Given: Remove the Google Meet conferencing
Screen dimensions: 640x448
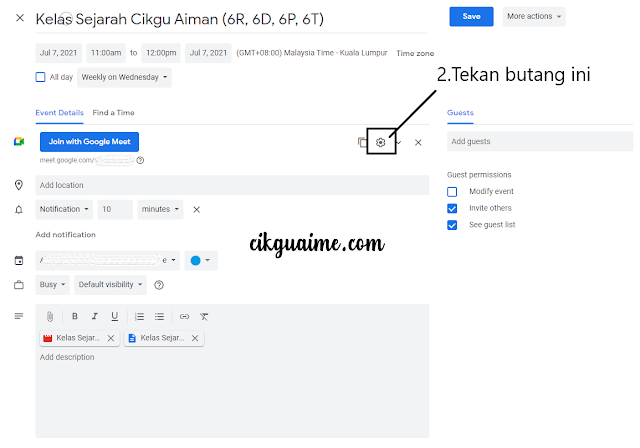Looking at the screenshot, I should (418, 142).
